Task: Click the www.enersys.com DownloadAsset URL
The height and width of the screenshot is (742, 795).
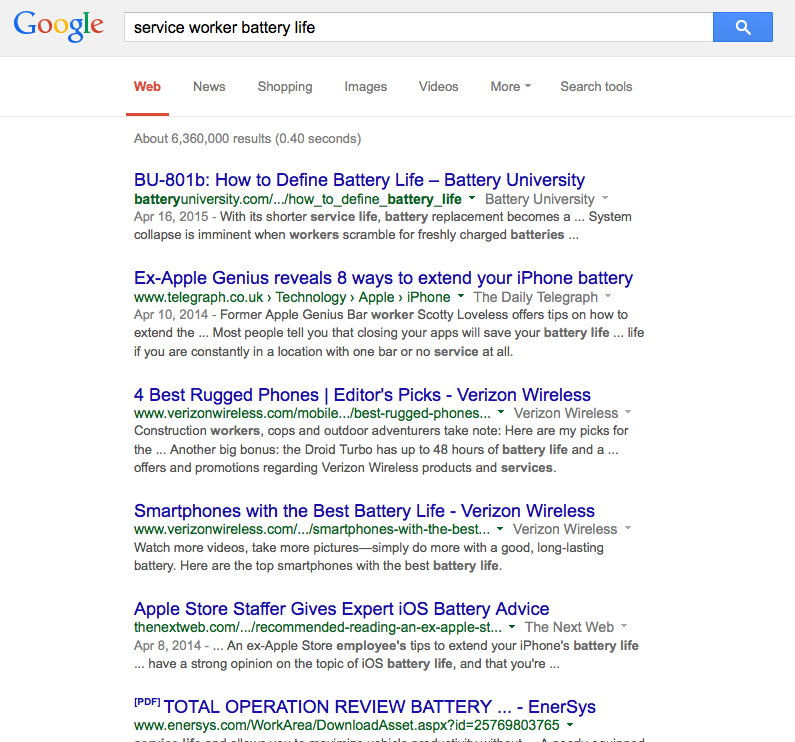Action: (346, 725)
